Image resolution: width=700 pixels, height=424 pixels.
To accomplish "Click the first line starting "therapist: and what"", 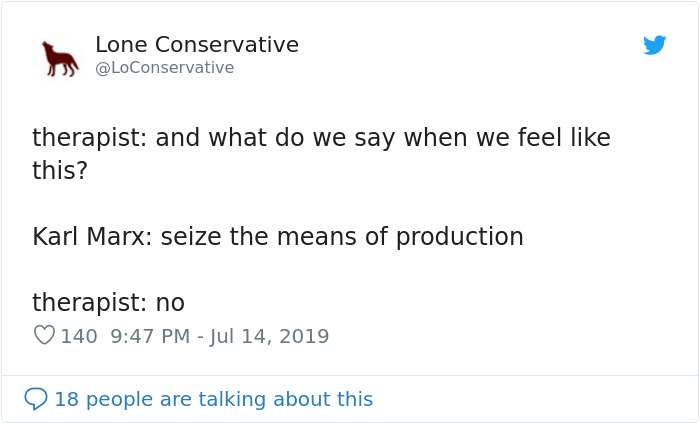I will (x=320, y=137).
